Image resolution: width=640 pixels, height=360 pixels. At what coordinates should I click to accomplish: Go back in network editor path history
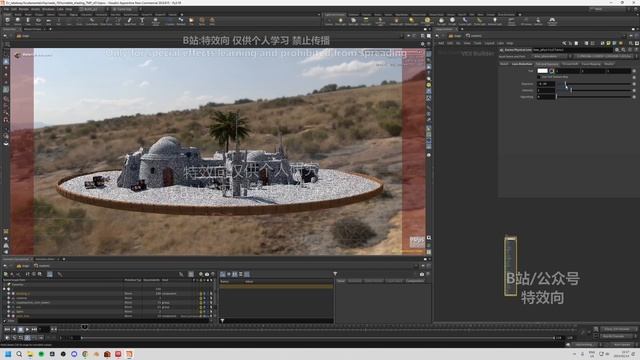437,36
